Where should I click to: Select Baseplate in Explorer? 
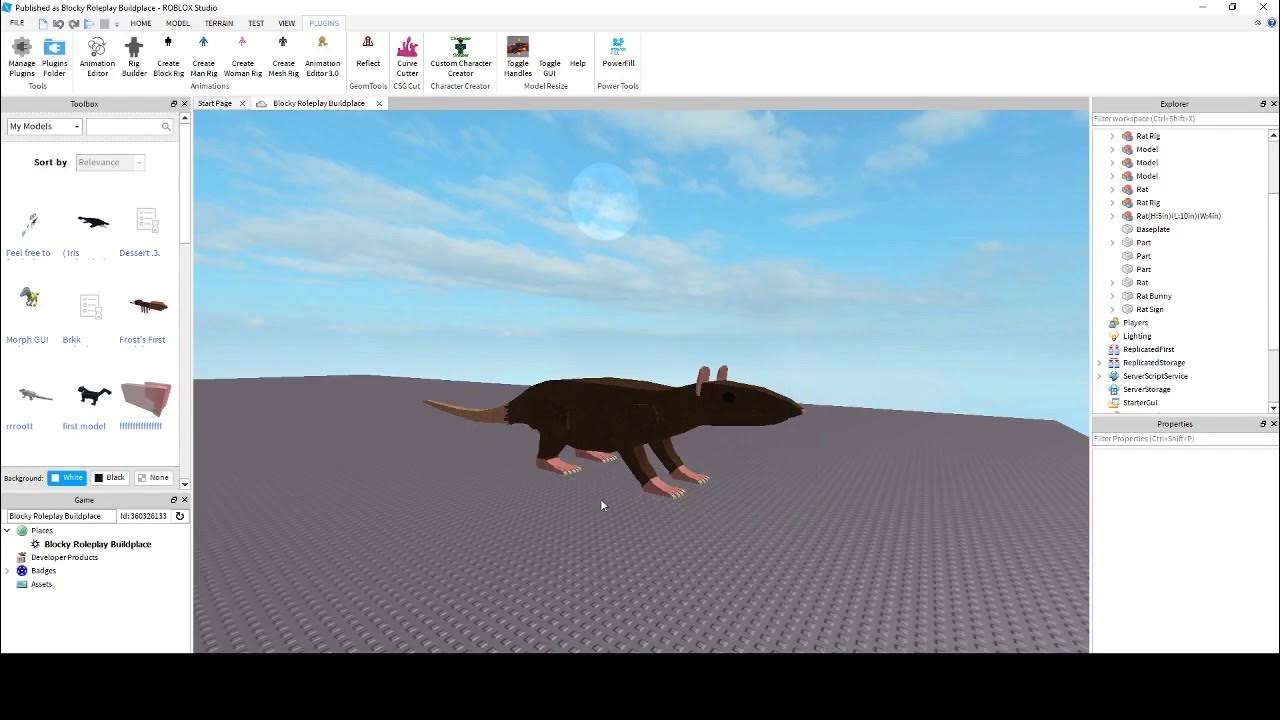click(1152, 229)
